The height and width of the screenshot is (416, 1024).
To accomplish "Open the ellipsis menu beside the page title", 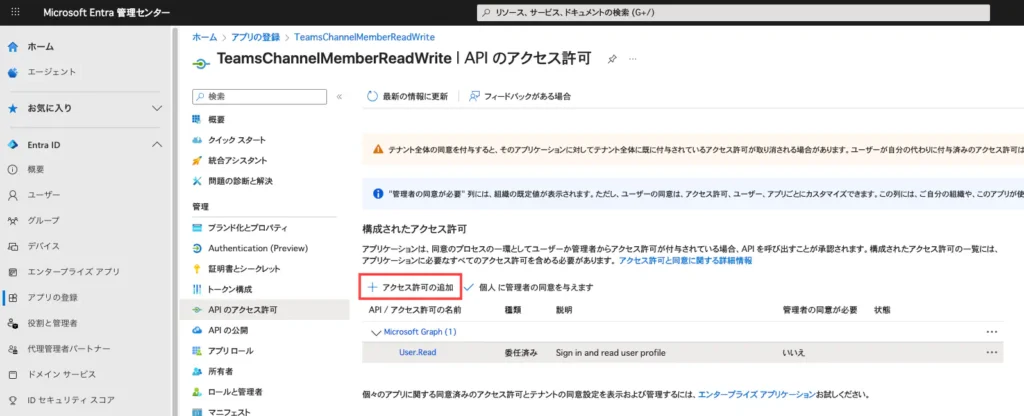I will pos(632,59).
